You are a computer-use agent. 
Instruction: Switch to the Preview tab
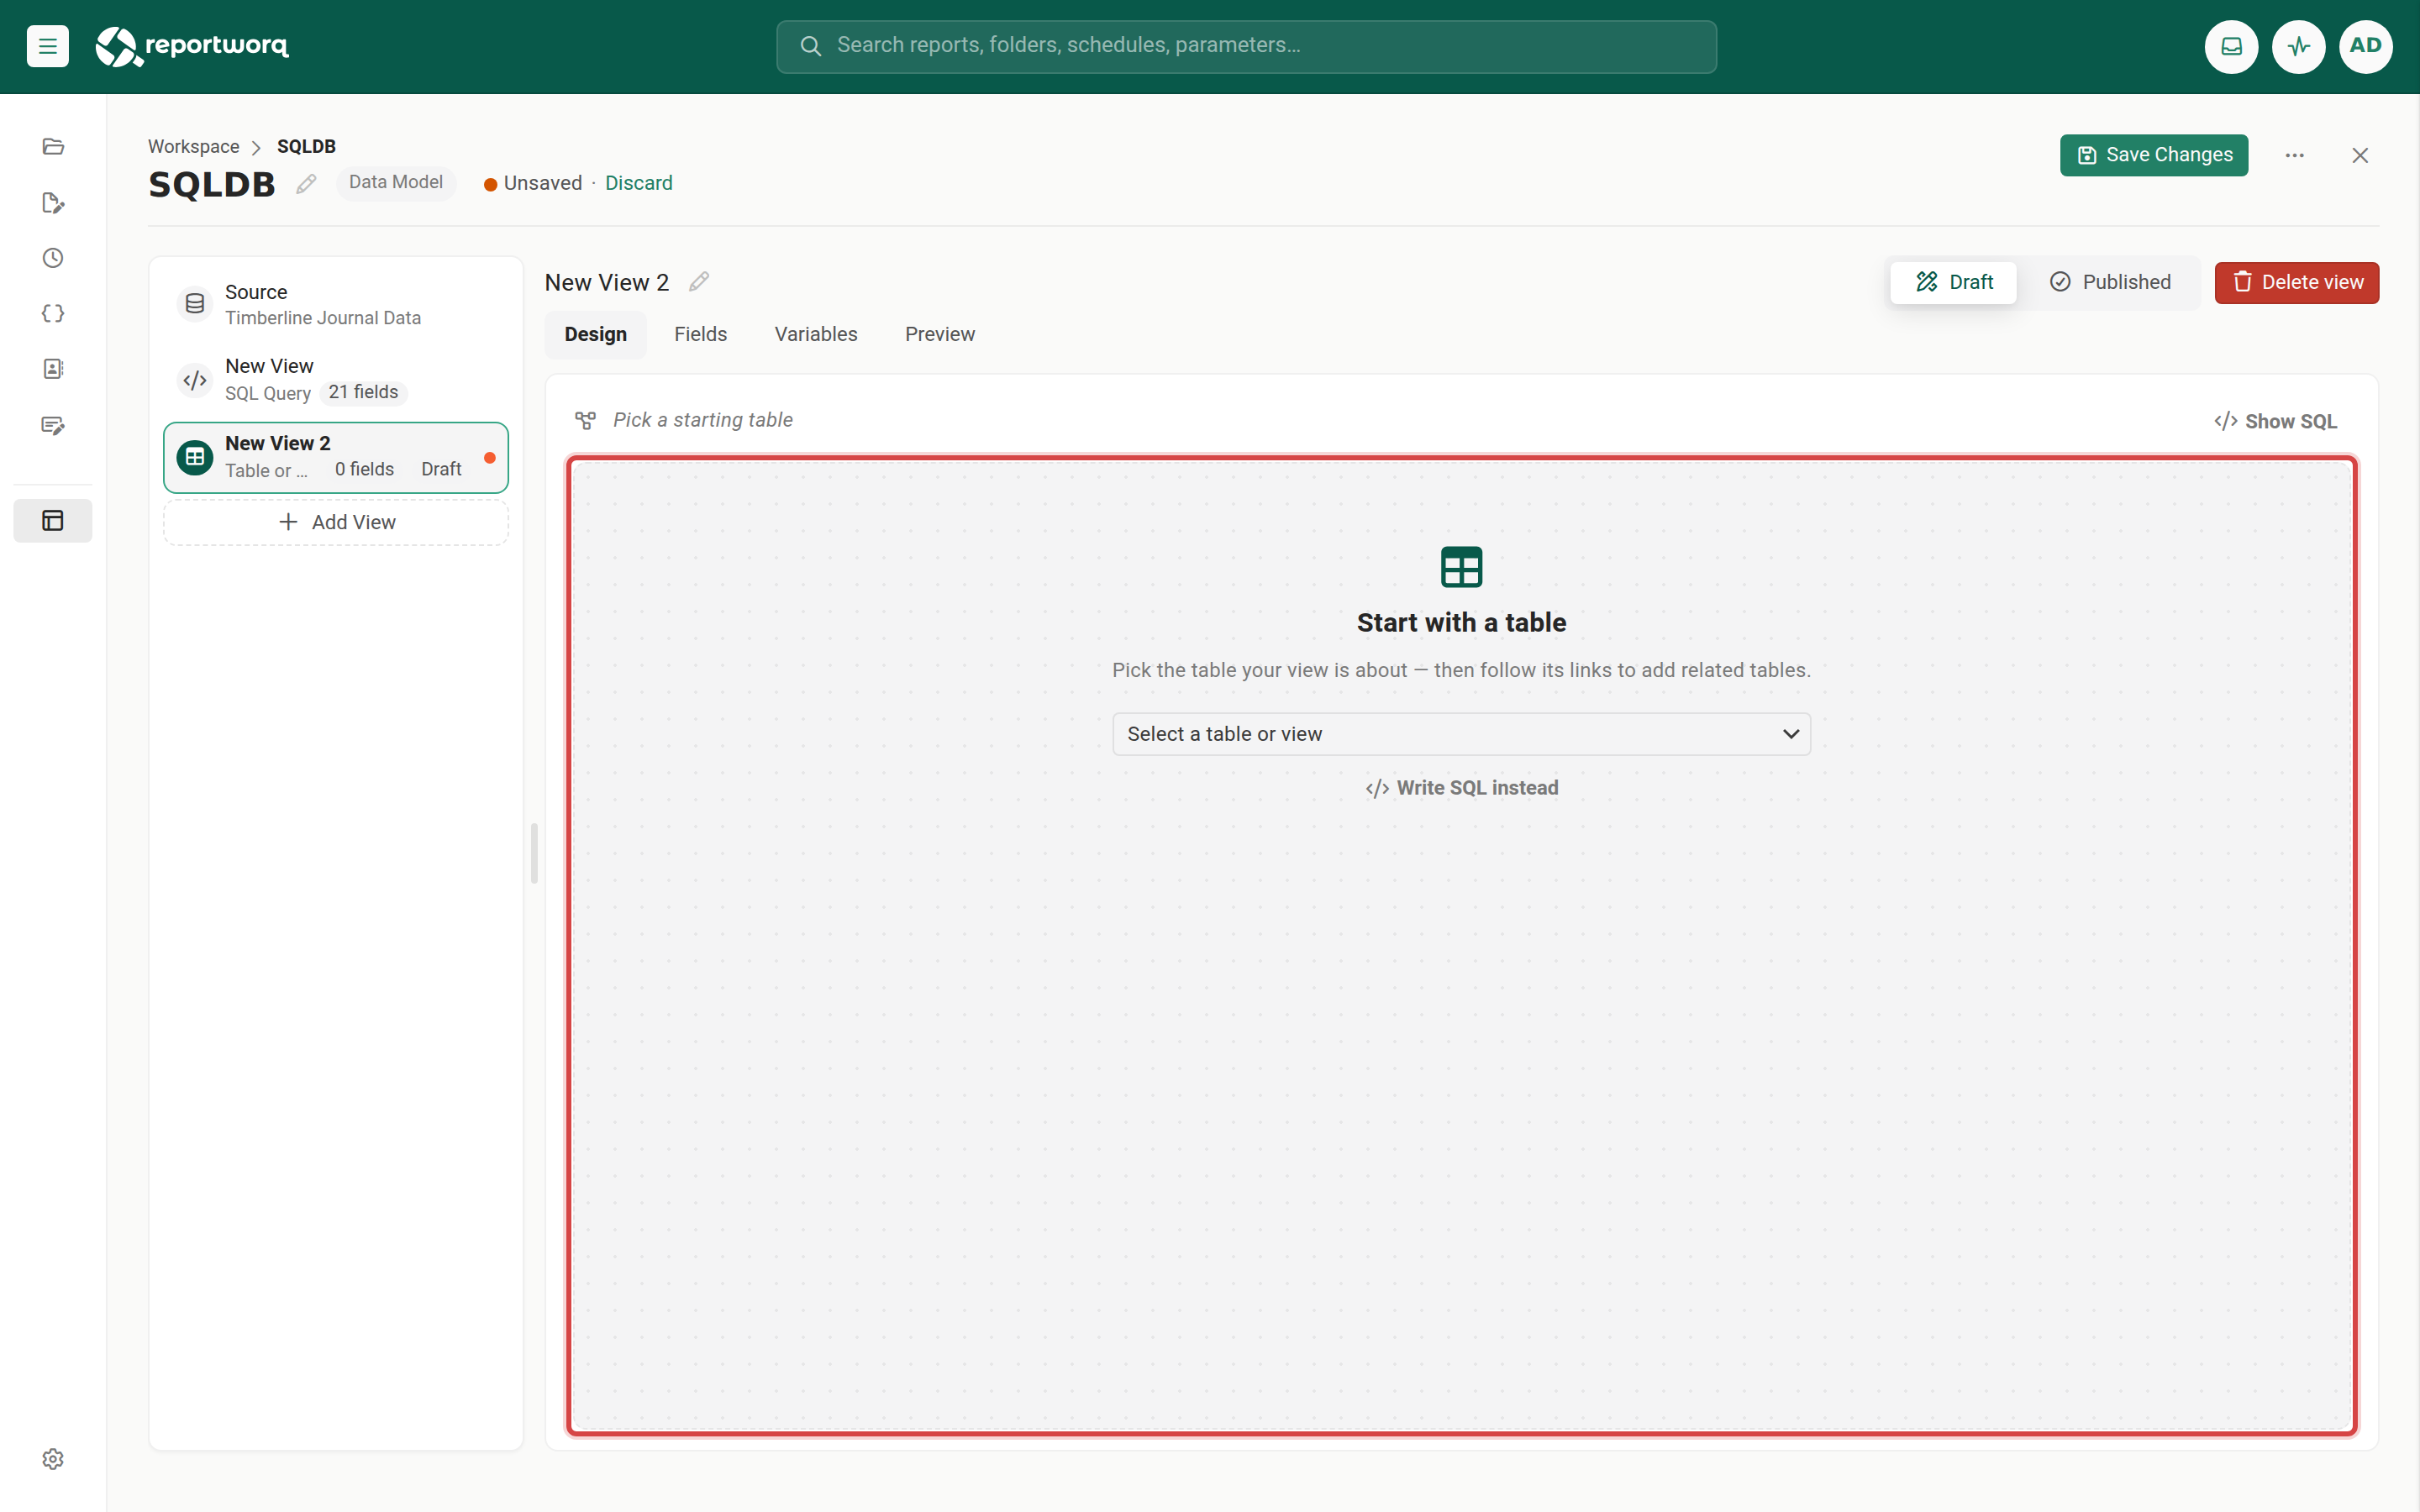939,334
